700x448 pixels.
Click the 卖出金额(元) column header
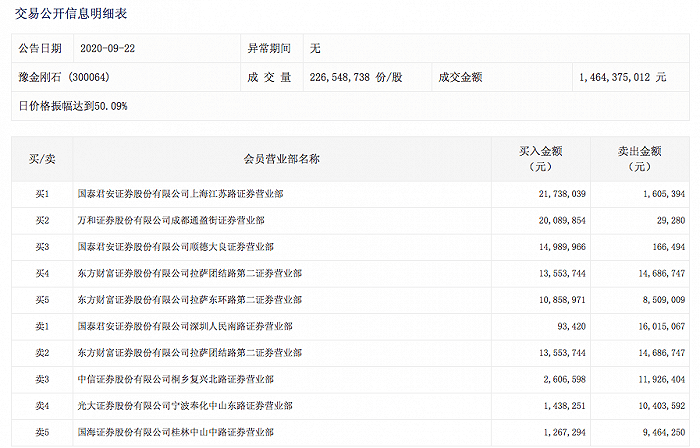coord(640,159)
